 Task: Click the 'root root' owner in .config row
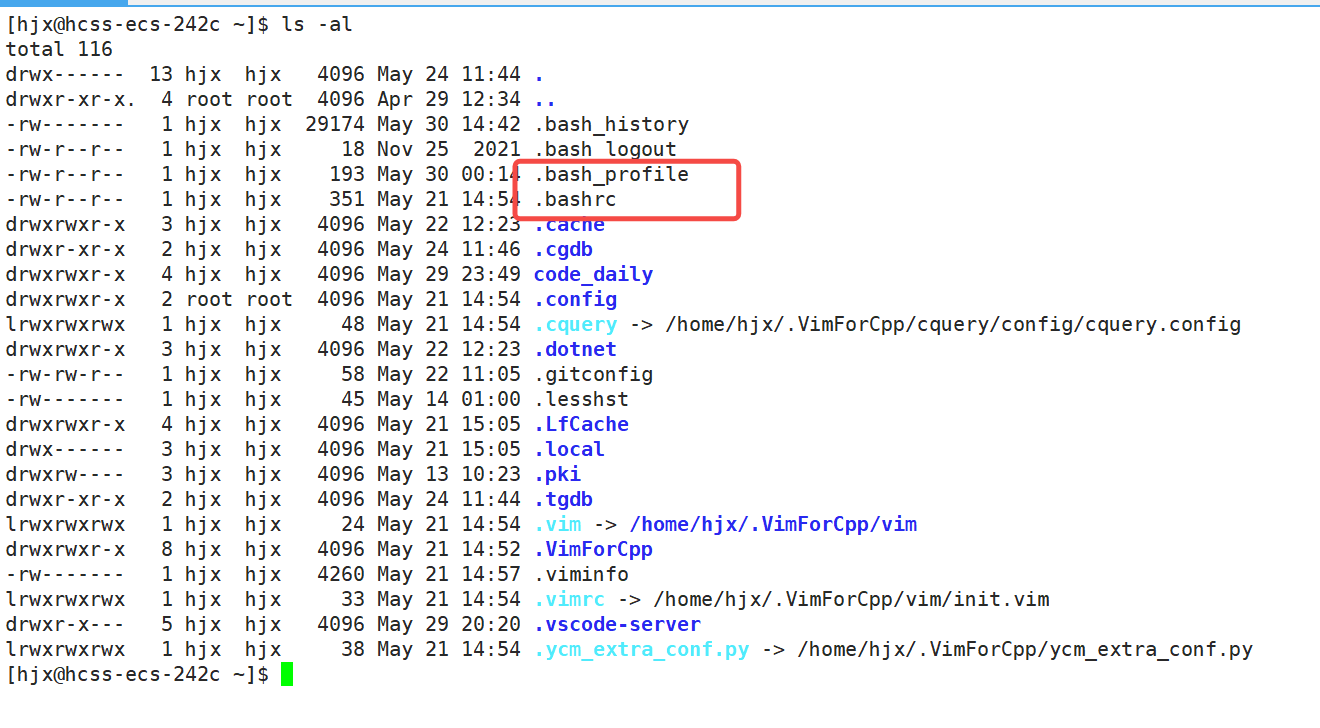239,300
